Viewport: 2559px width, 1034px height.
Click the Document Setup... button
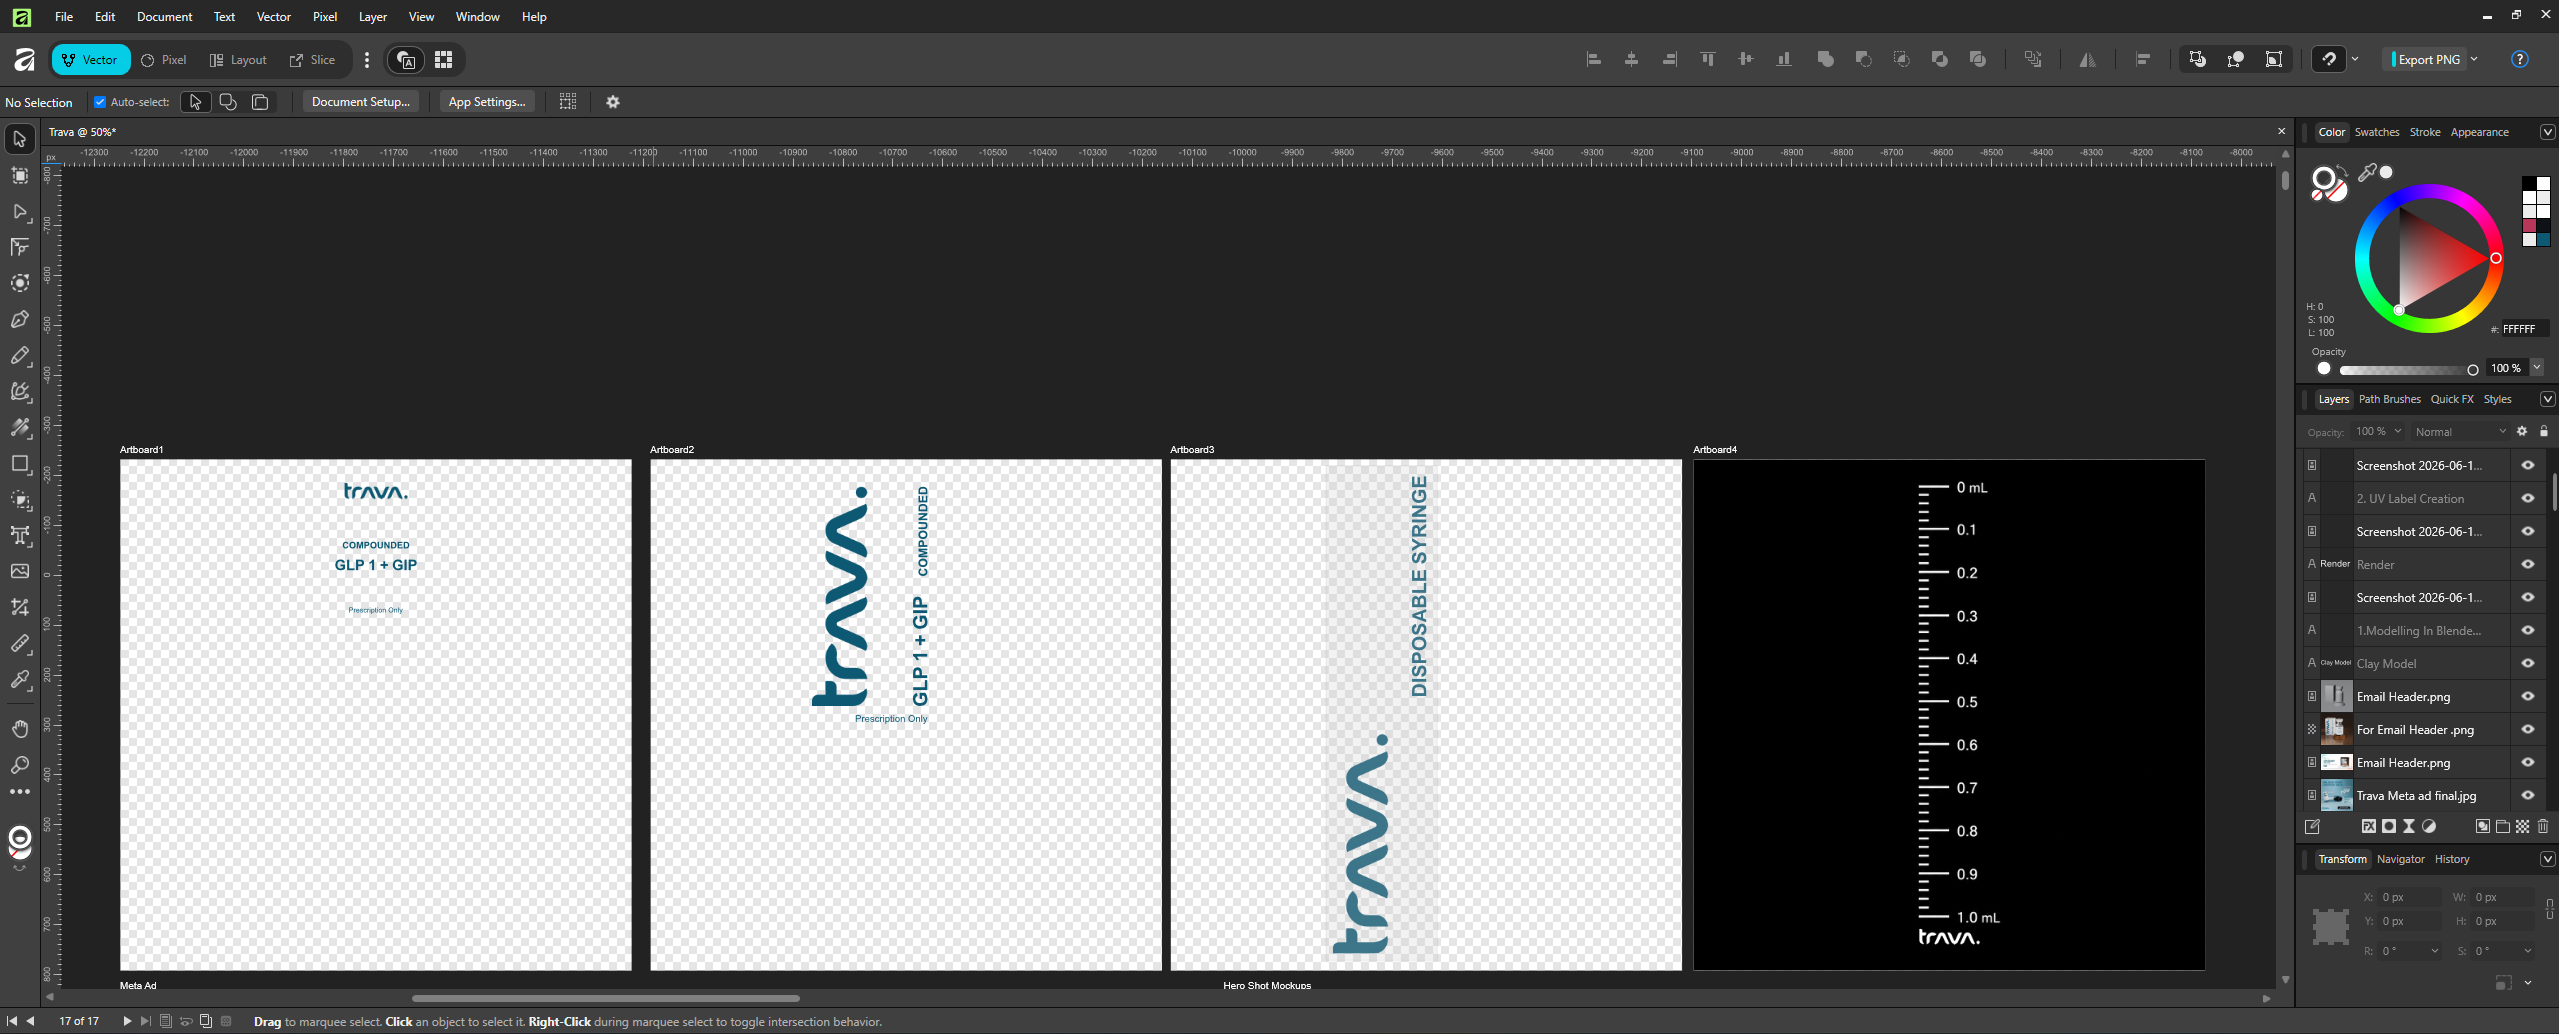(361, 102)
